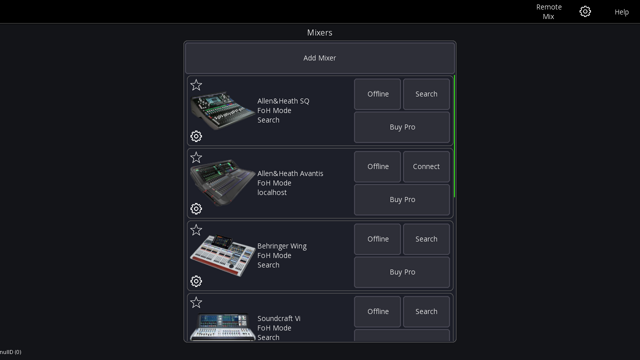The height and width of the screenshot is (360, 640).
Task: Favorite the Allen&Heath Avantis mixer star
Action: tap(196, 158)
